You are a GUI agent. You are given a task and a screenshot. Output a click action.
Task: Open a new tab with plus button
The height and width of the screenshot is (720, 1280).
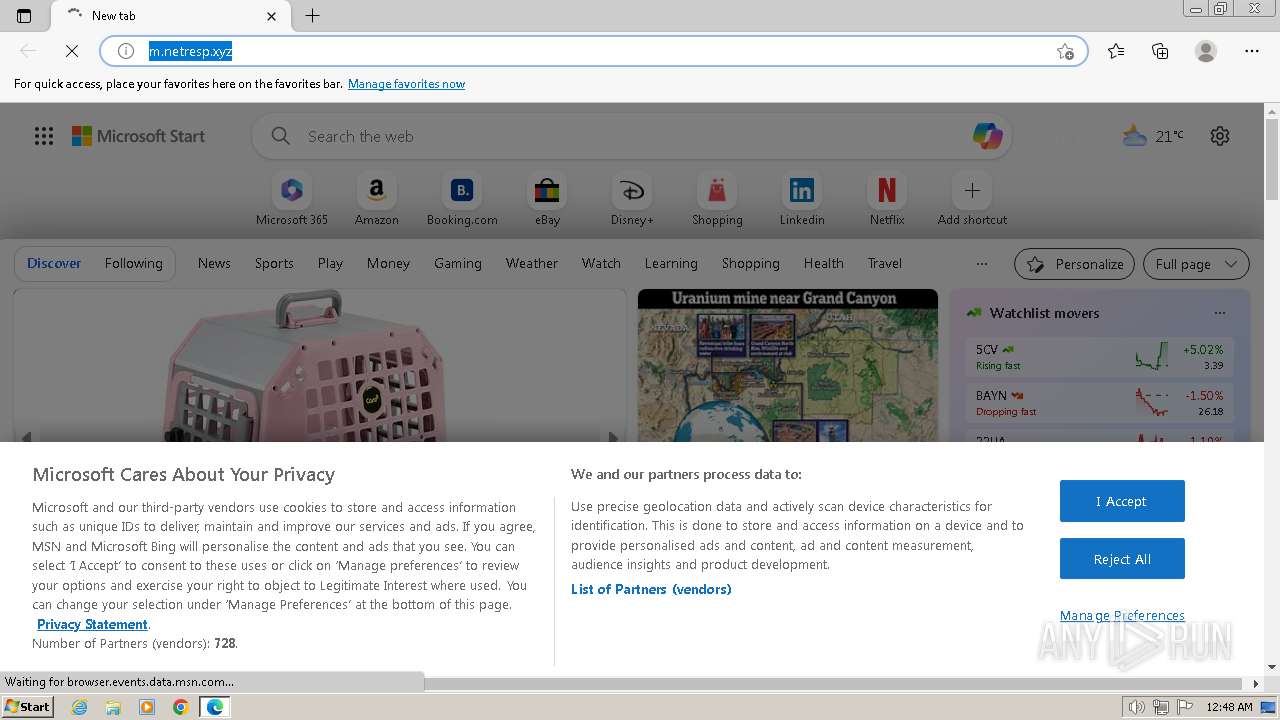click(312, 15)
